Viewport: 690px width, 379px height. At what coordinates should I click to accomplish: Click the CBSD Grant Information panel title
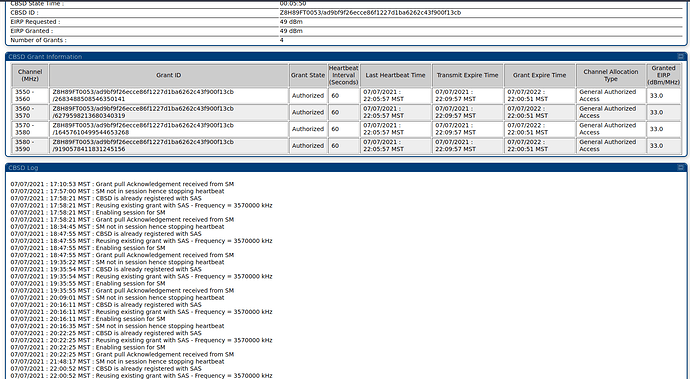45,57
